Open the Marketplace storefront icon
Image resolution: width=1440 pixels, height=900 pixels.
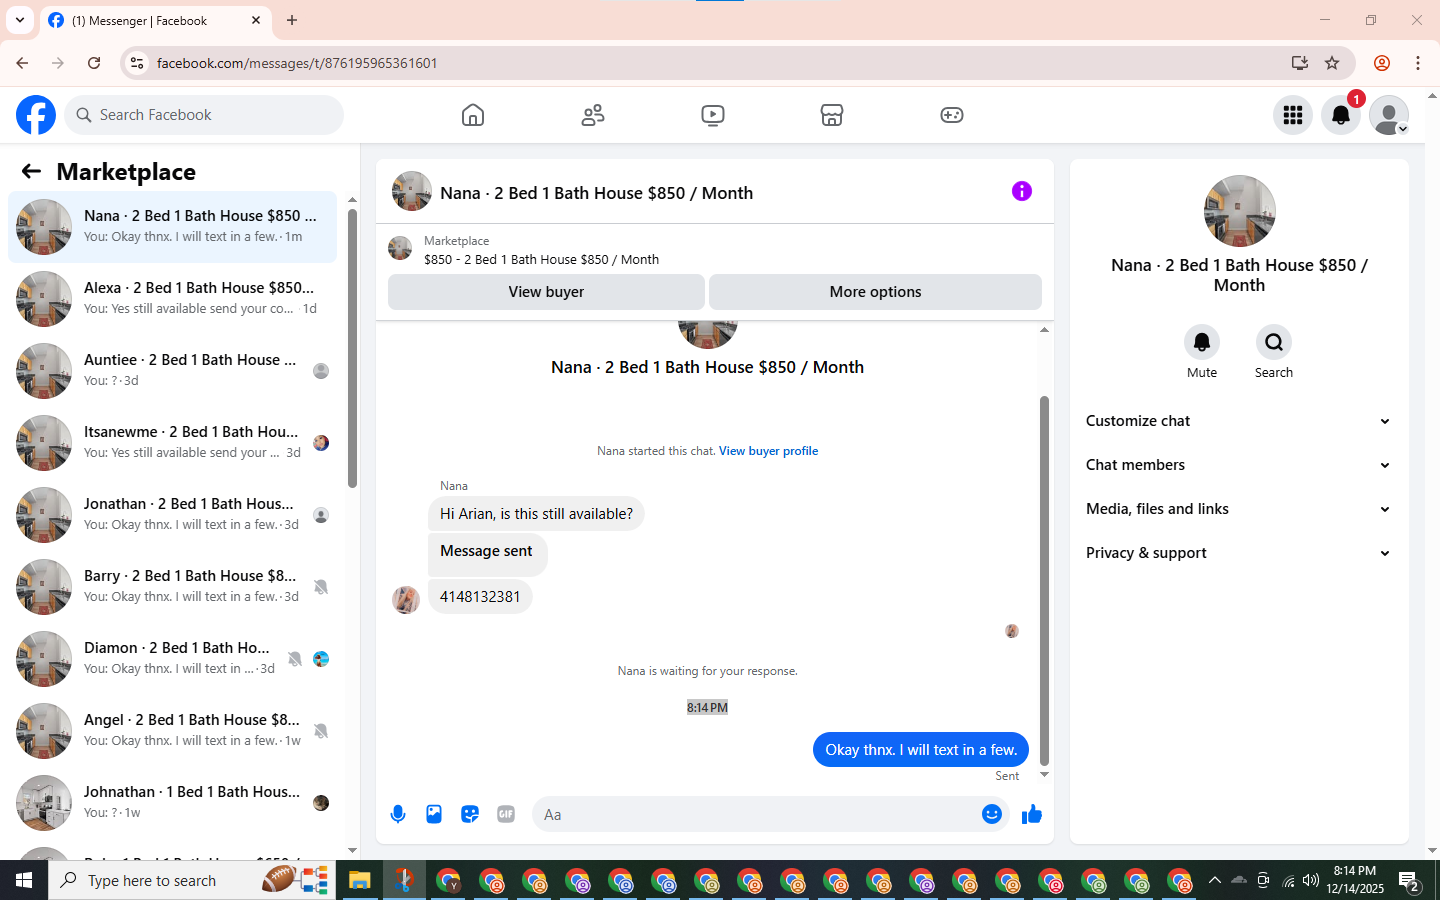(832, 115)
